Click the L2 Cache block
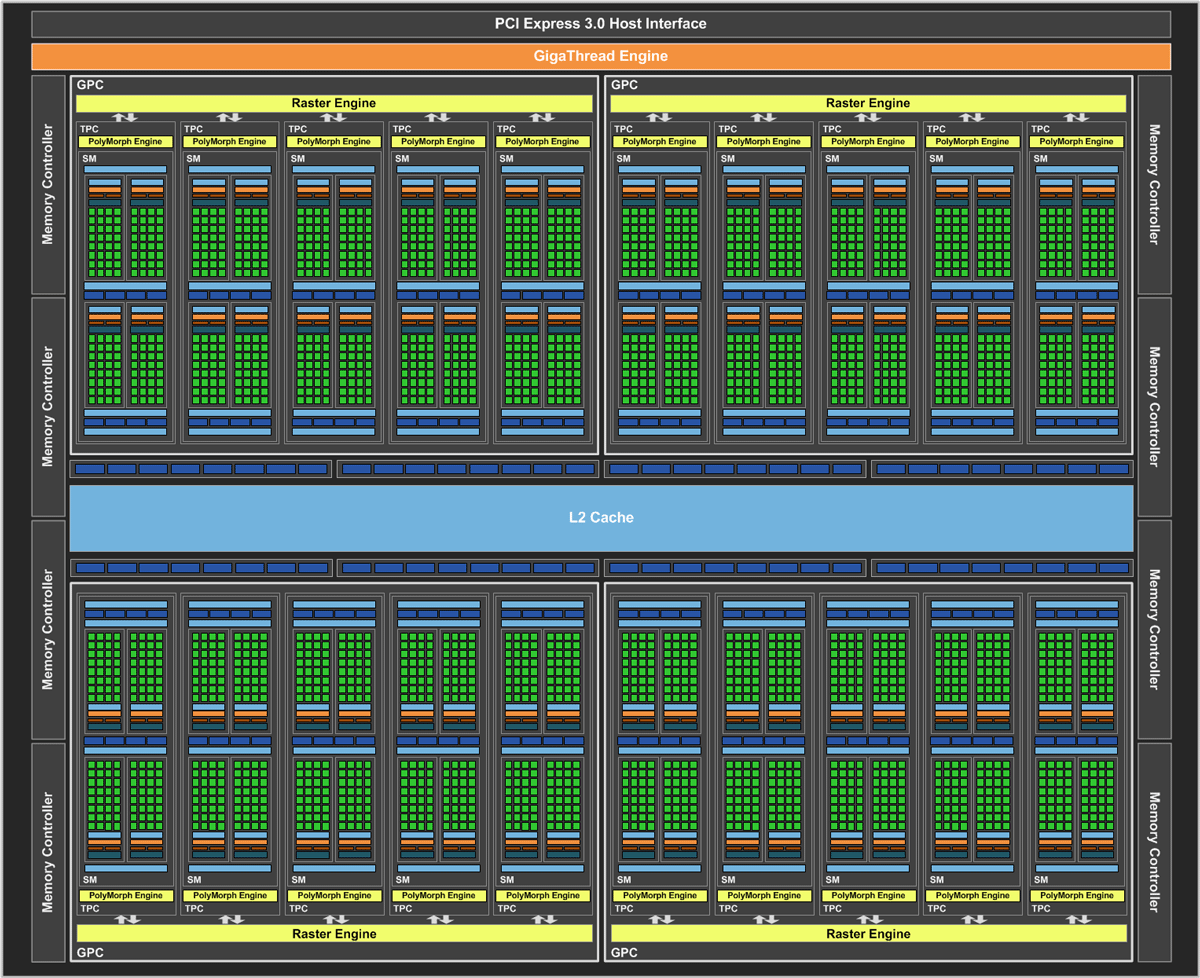This screenshot has width=1200, height=978. click(x=600, y=518)
